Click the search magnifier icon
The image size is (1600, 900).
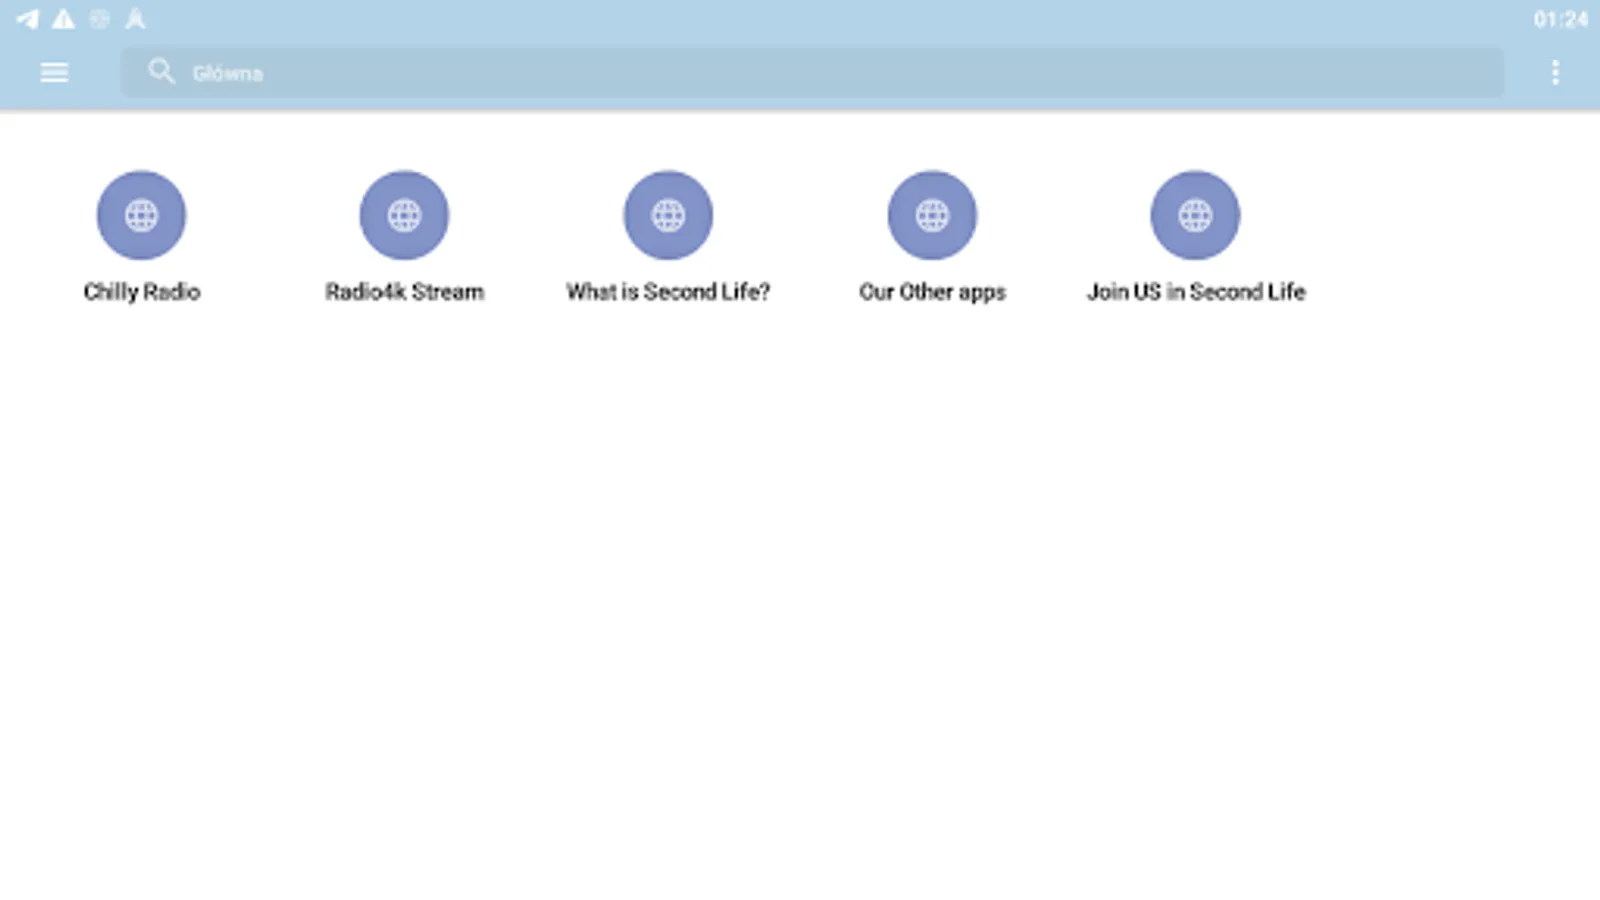pyautogui.click(x=161, y=72)
